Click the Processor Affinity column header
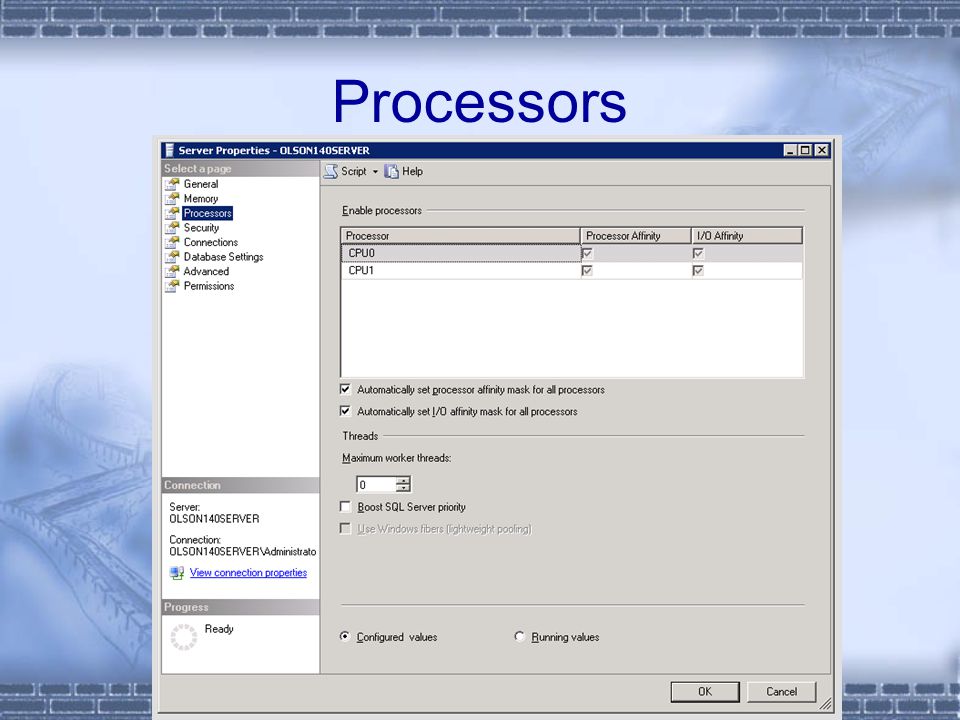 tap(636, 236)
